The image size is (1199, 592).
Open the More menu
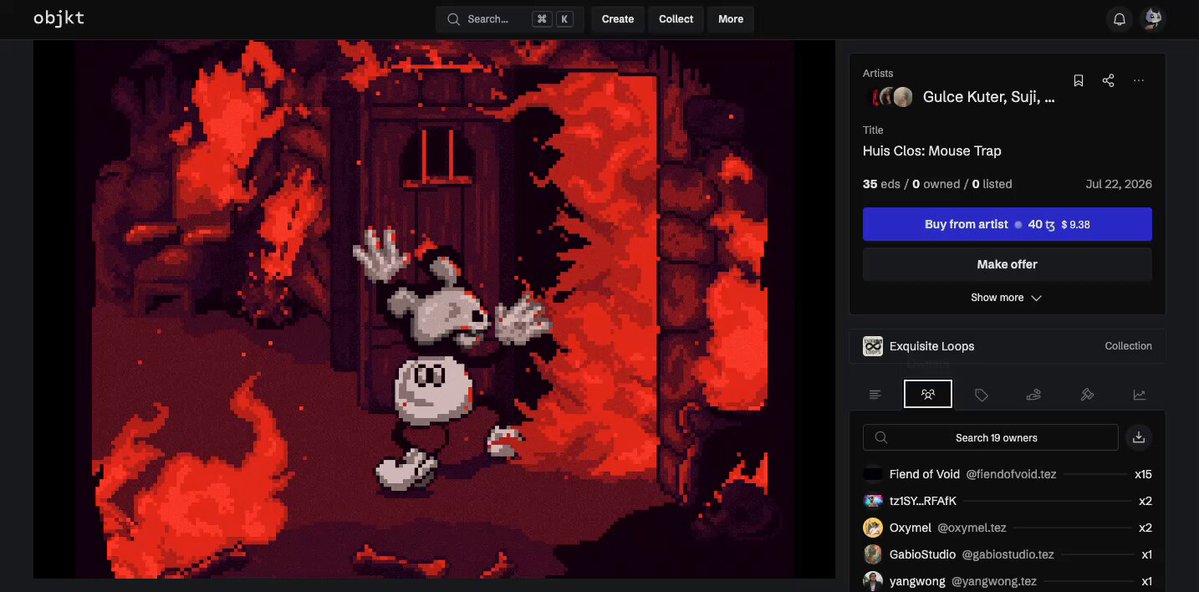(x=730, y=19)
